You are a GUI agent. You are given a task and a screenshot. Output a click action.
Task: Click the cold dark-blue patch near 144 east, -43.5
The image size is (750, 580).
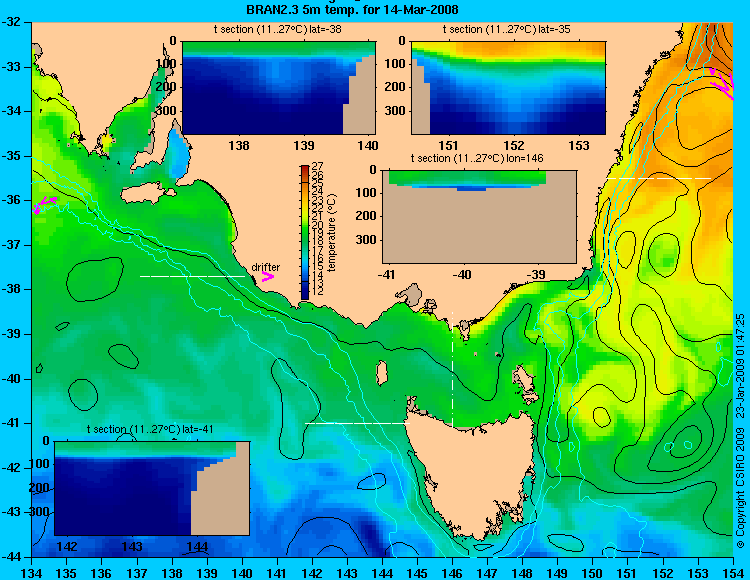(371, 531)
